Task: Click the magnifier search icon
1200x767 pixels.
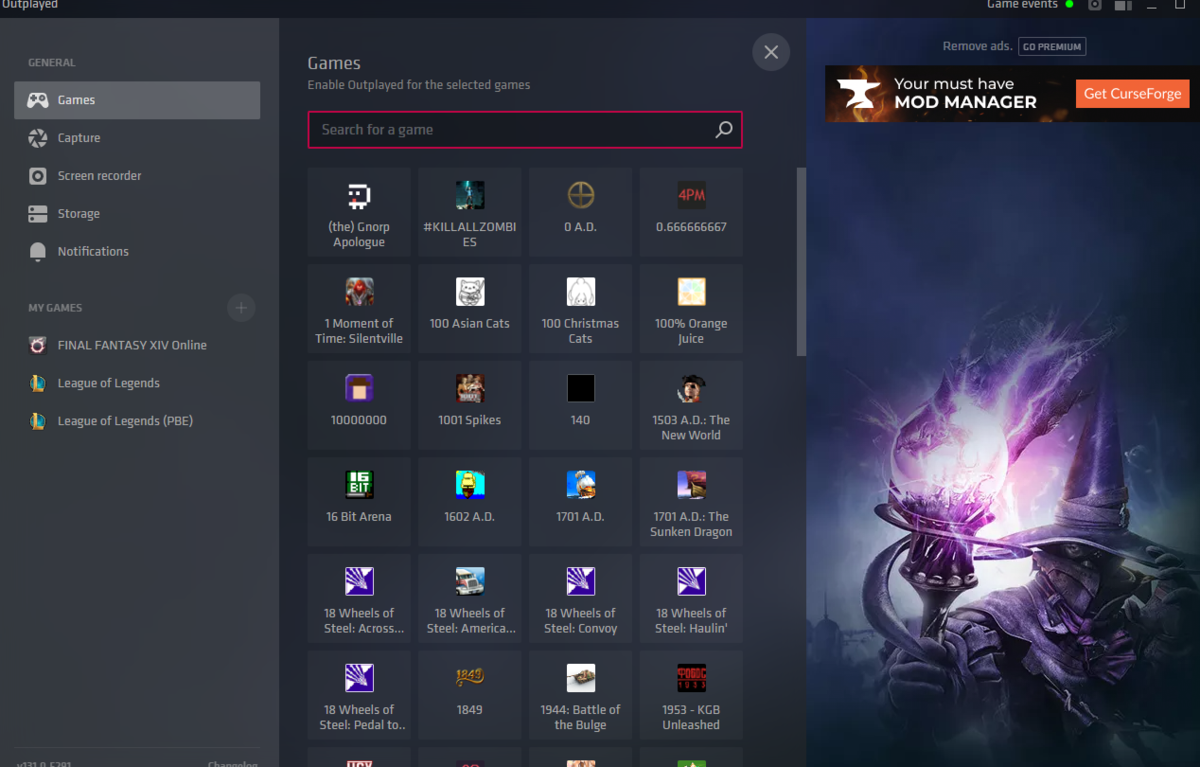Action: click(x=724, y=130)
